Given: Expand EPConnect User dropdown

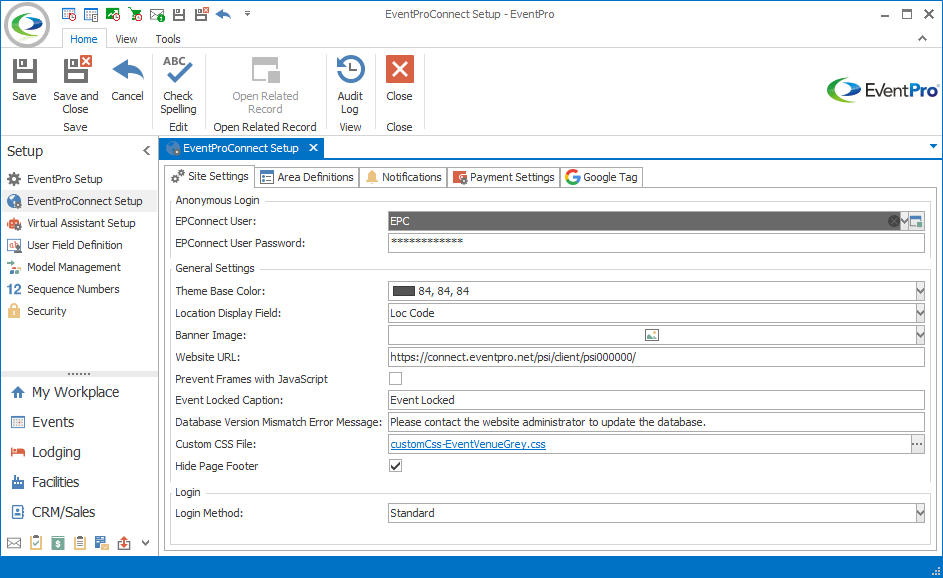Looking at the screenshot, I should point(905,221).
